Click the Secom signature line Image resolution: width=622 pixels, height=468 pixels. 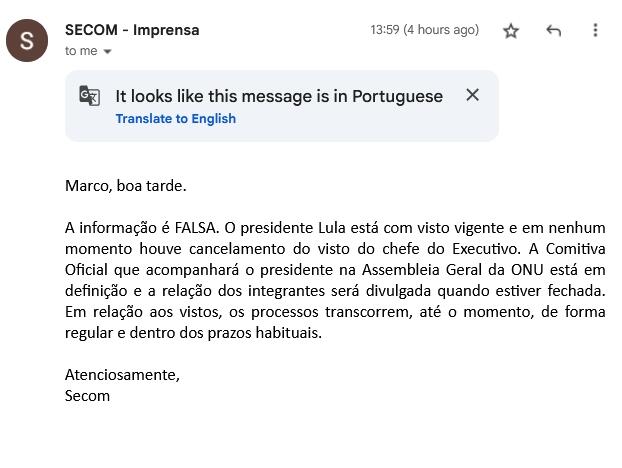(87, 396)
